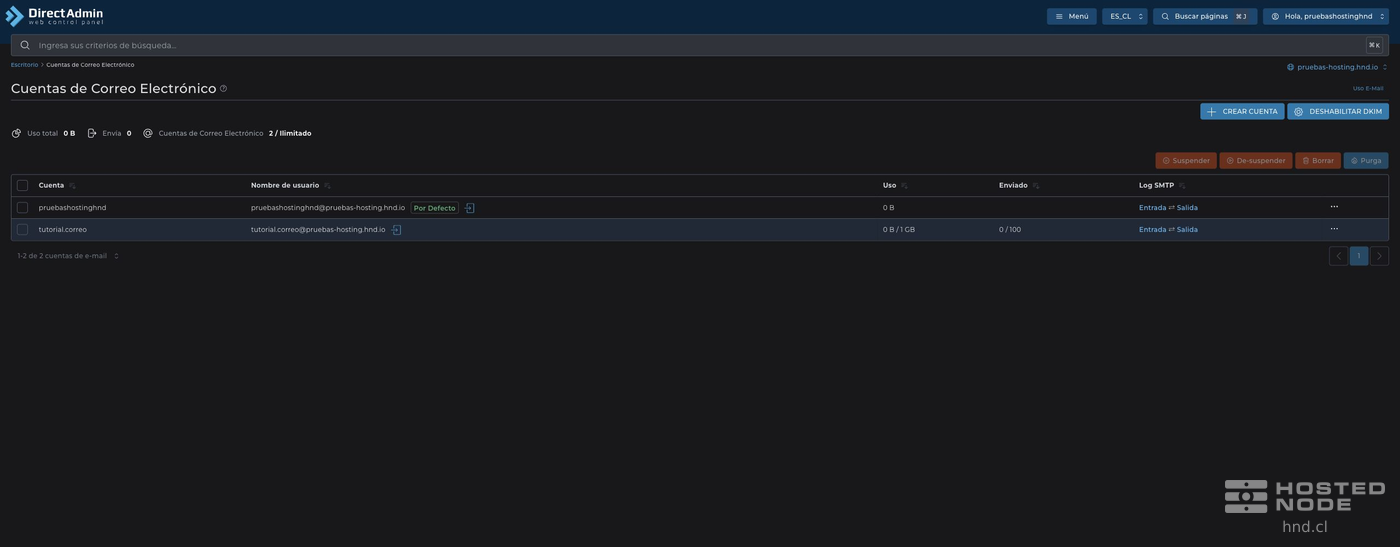Sort by Log SMTP column icon
The height and width of the screenshot is (547, 1400).
[x=1182, y=186]
